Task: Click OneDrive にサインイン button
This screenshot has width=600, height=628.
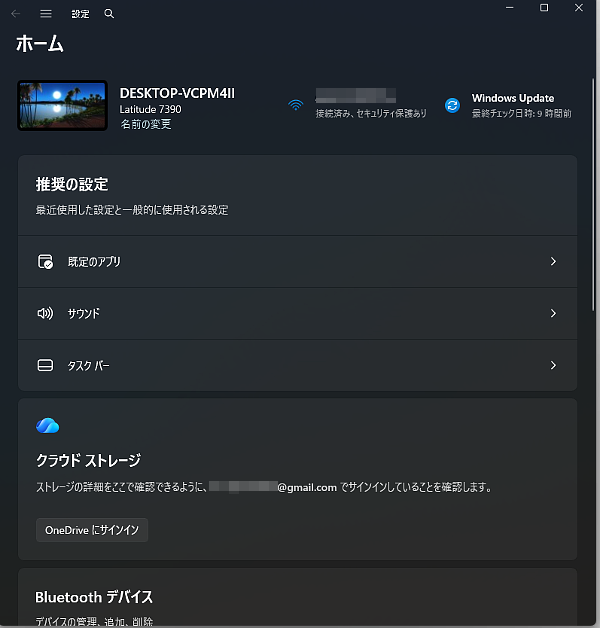Action: click(92, 530)
